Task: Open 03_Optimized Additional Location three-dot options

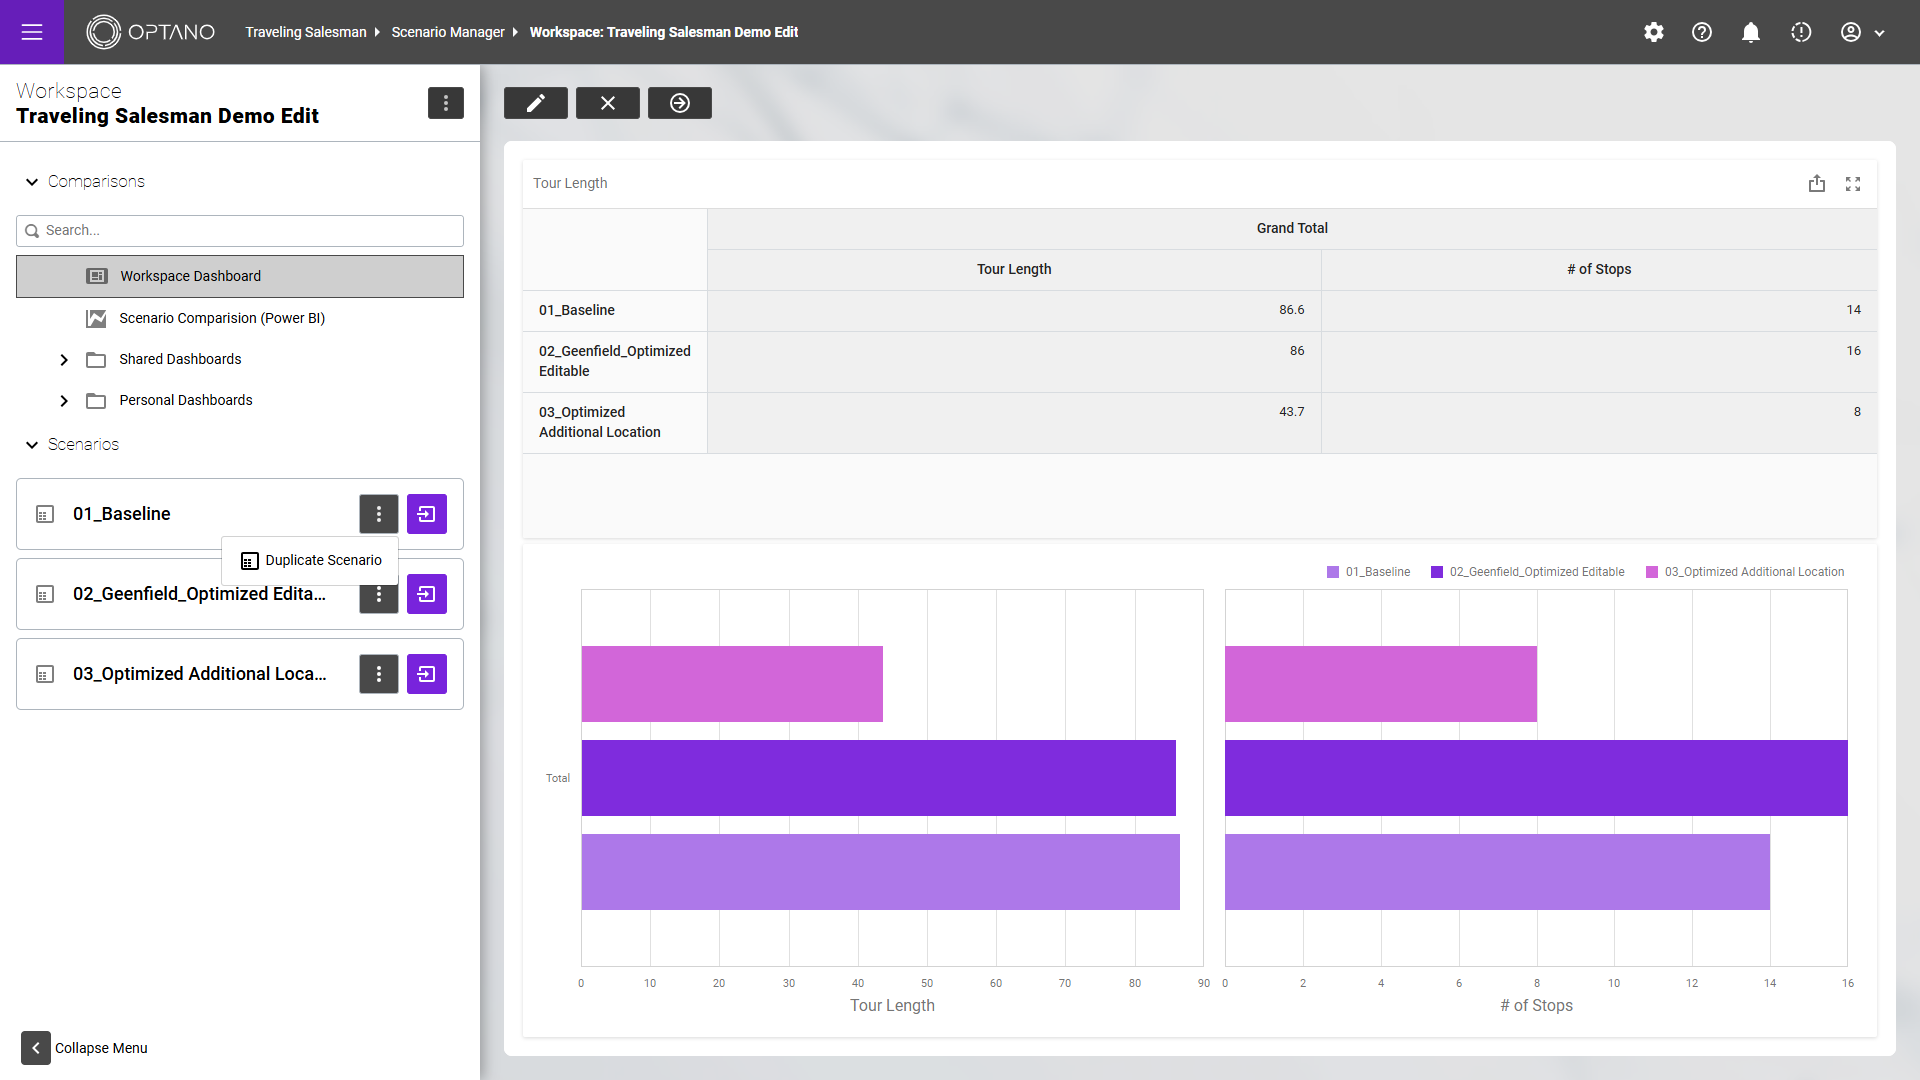Action: pos(379,674)
